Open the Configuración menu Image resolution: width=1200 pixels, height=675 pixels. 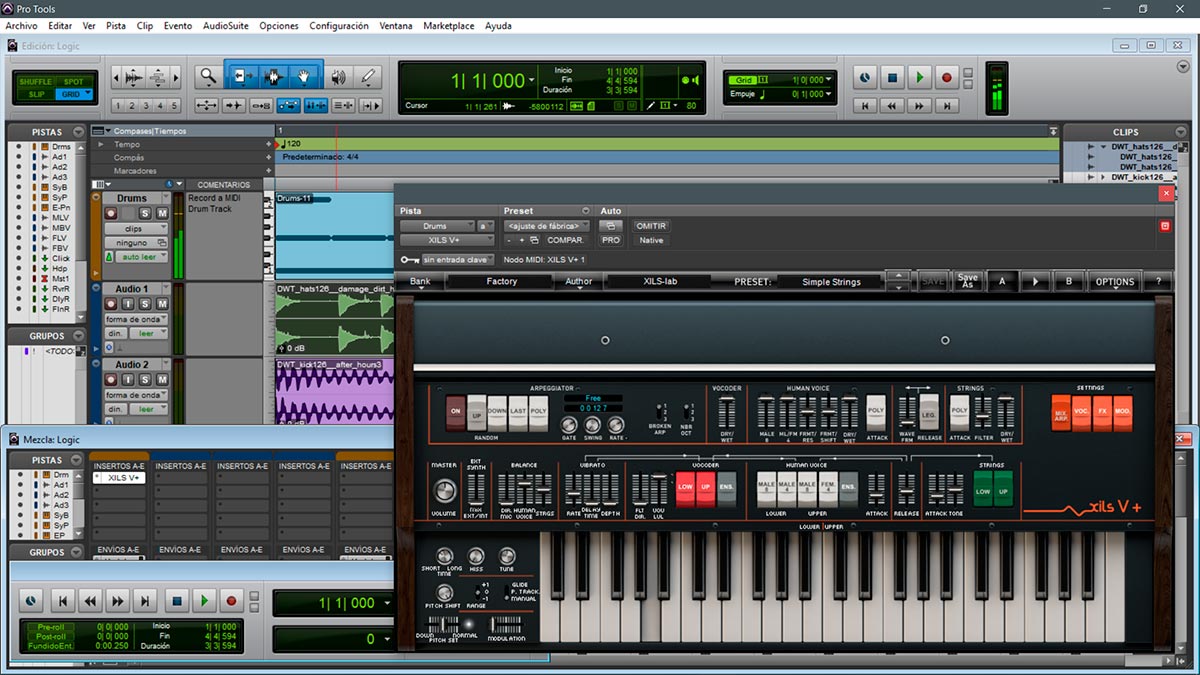click(x=339, y=26)
